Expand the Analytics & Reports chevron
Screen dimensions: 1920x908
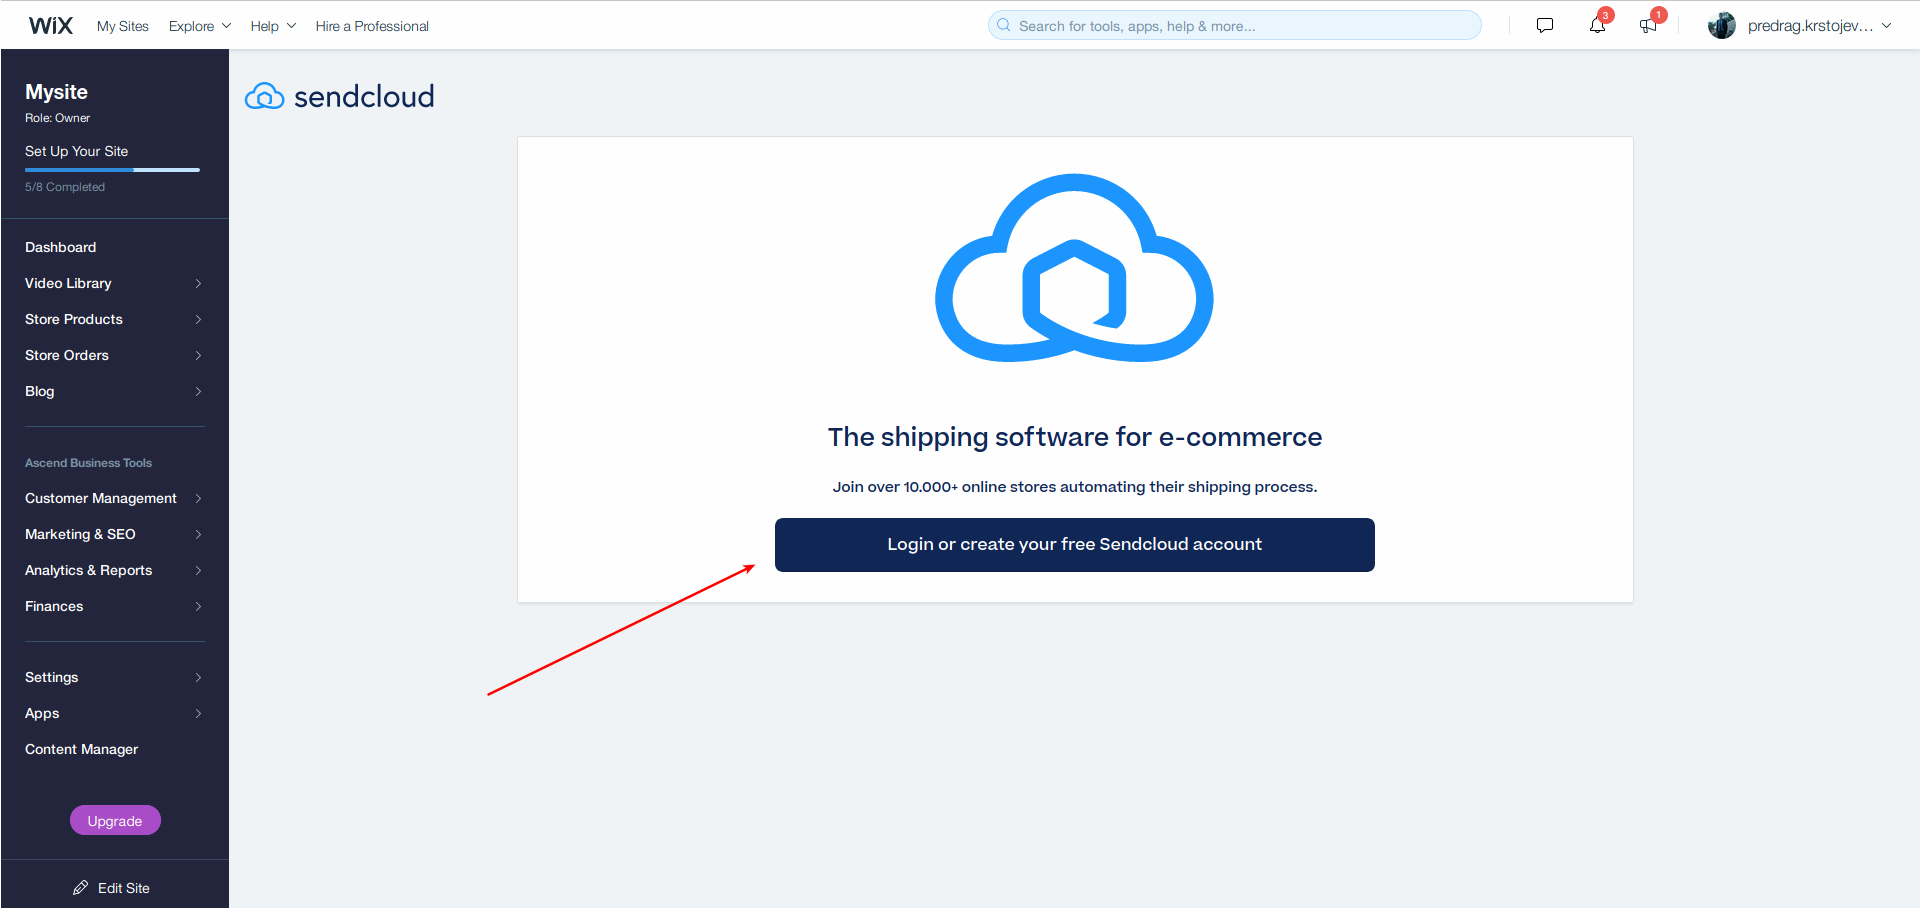[x=198, y=570]
